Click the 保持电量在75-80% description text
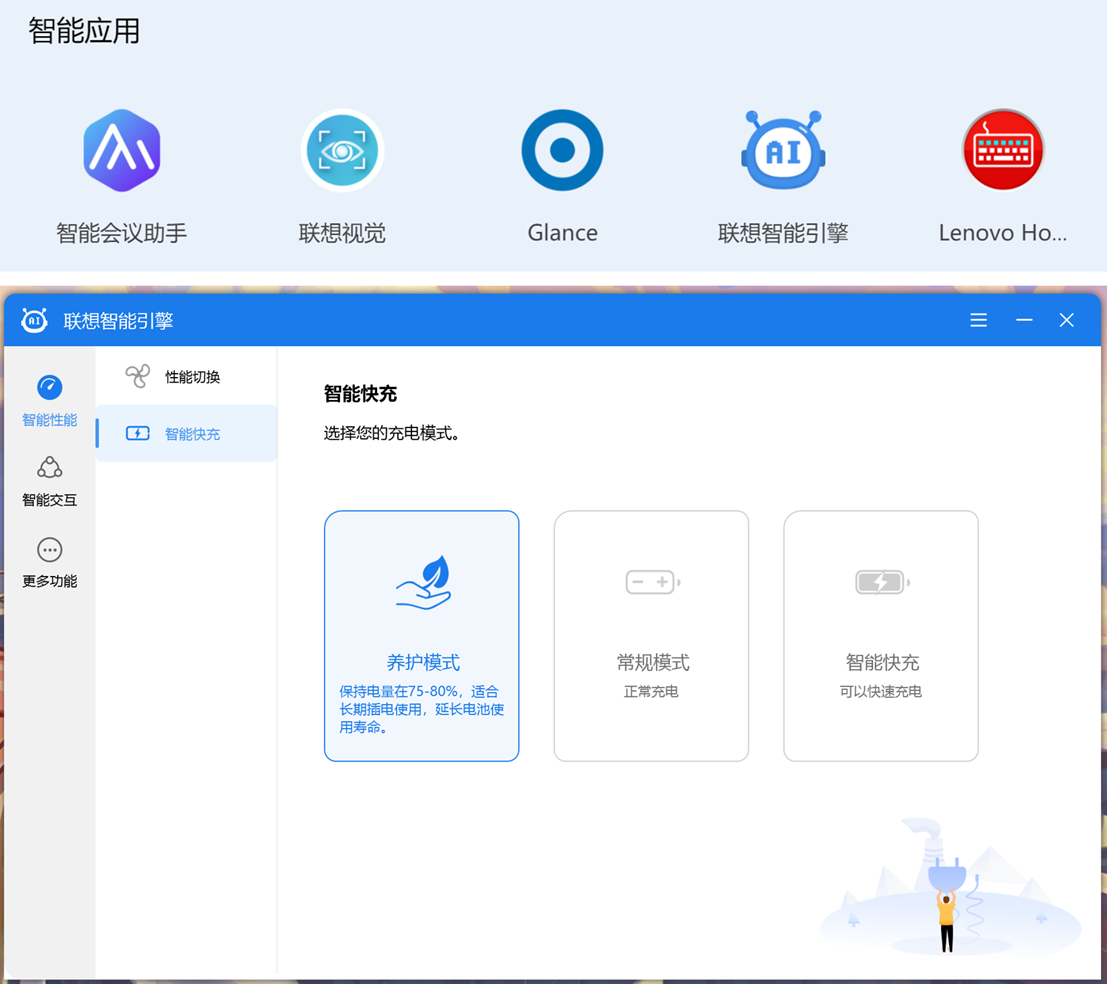1107x984 pixels. click(421, 709)
